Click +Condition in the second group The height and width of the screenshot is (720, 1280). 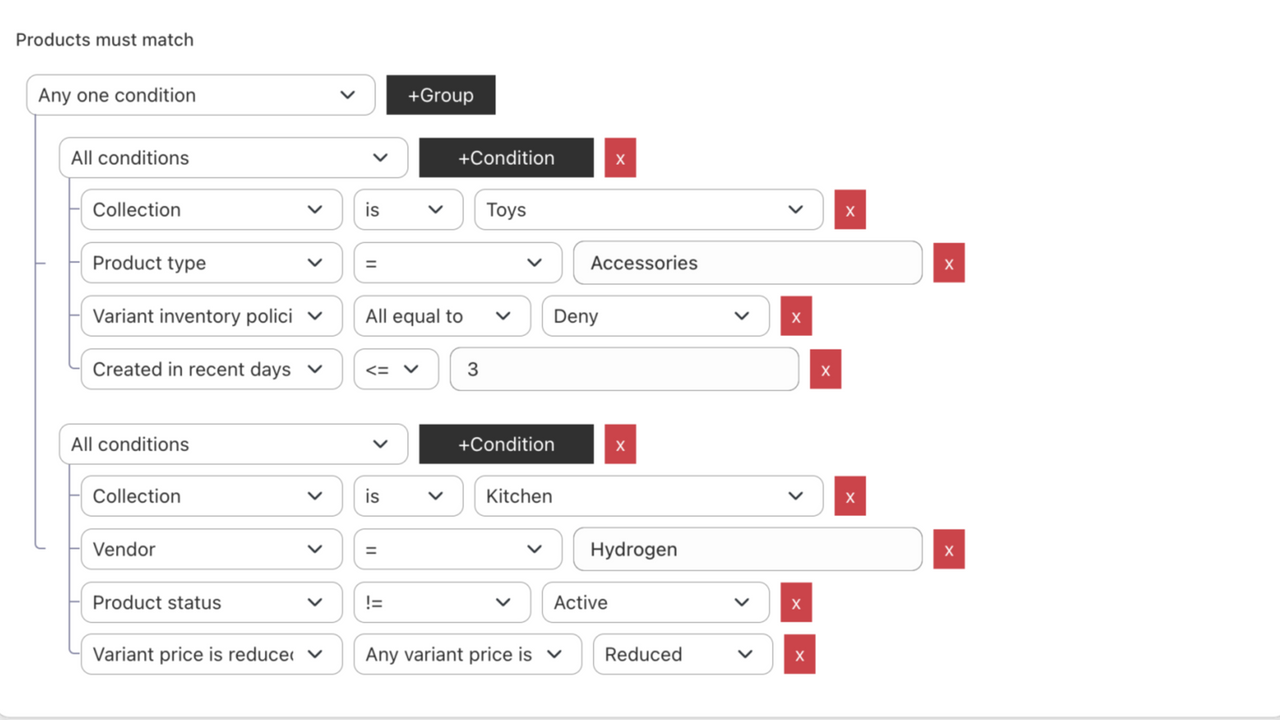[505, 443]
